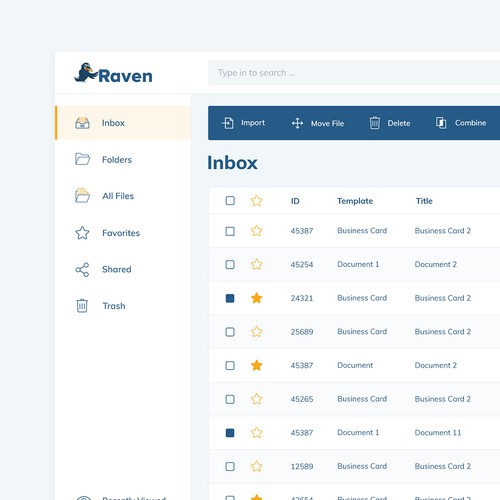
Task: Open Inbox via its tray icon in sidebar
Action: point(82,123)
